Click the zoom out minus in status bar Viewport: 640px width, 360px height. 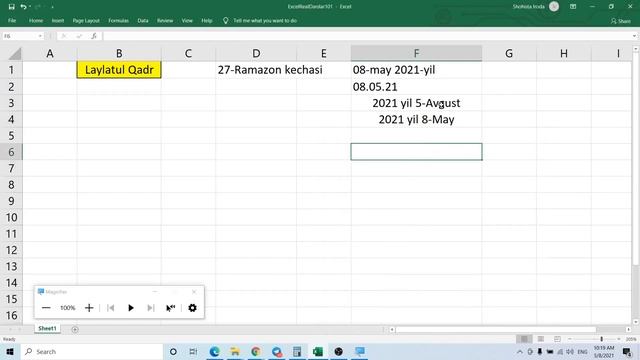click(x=570, y=339)
